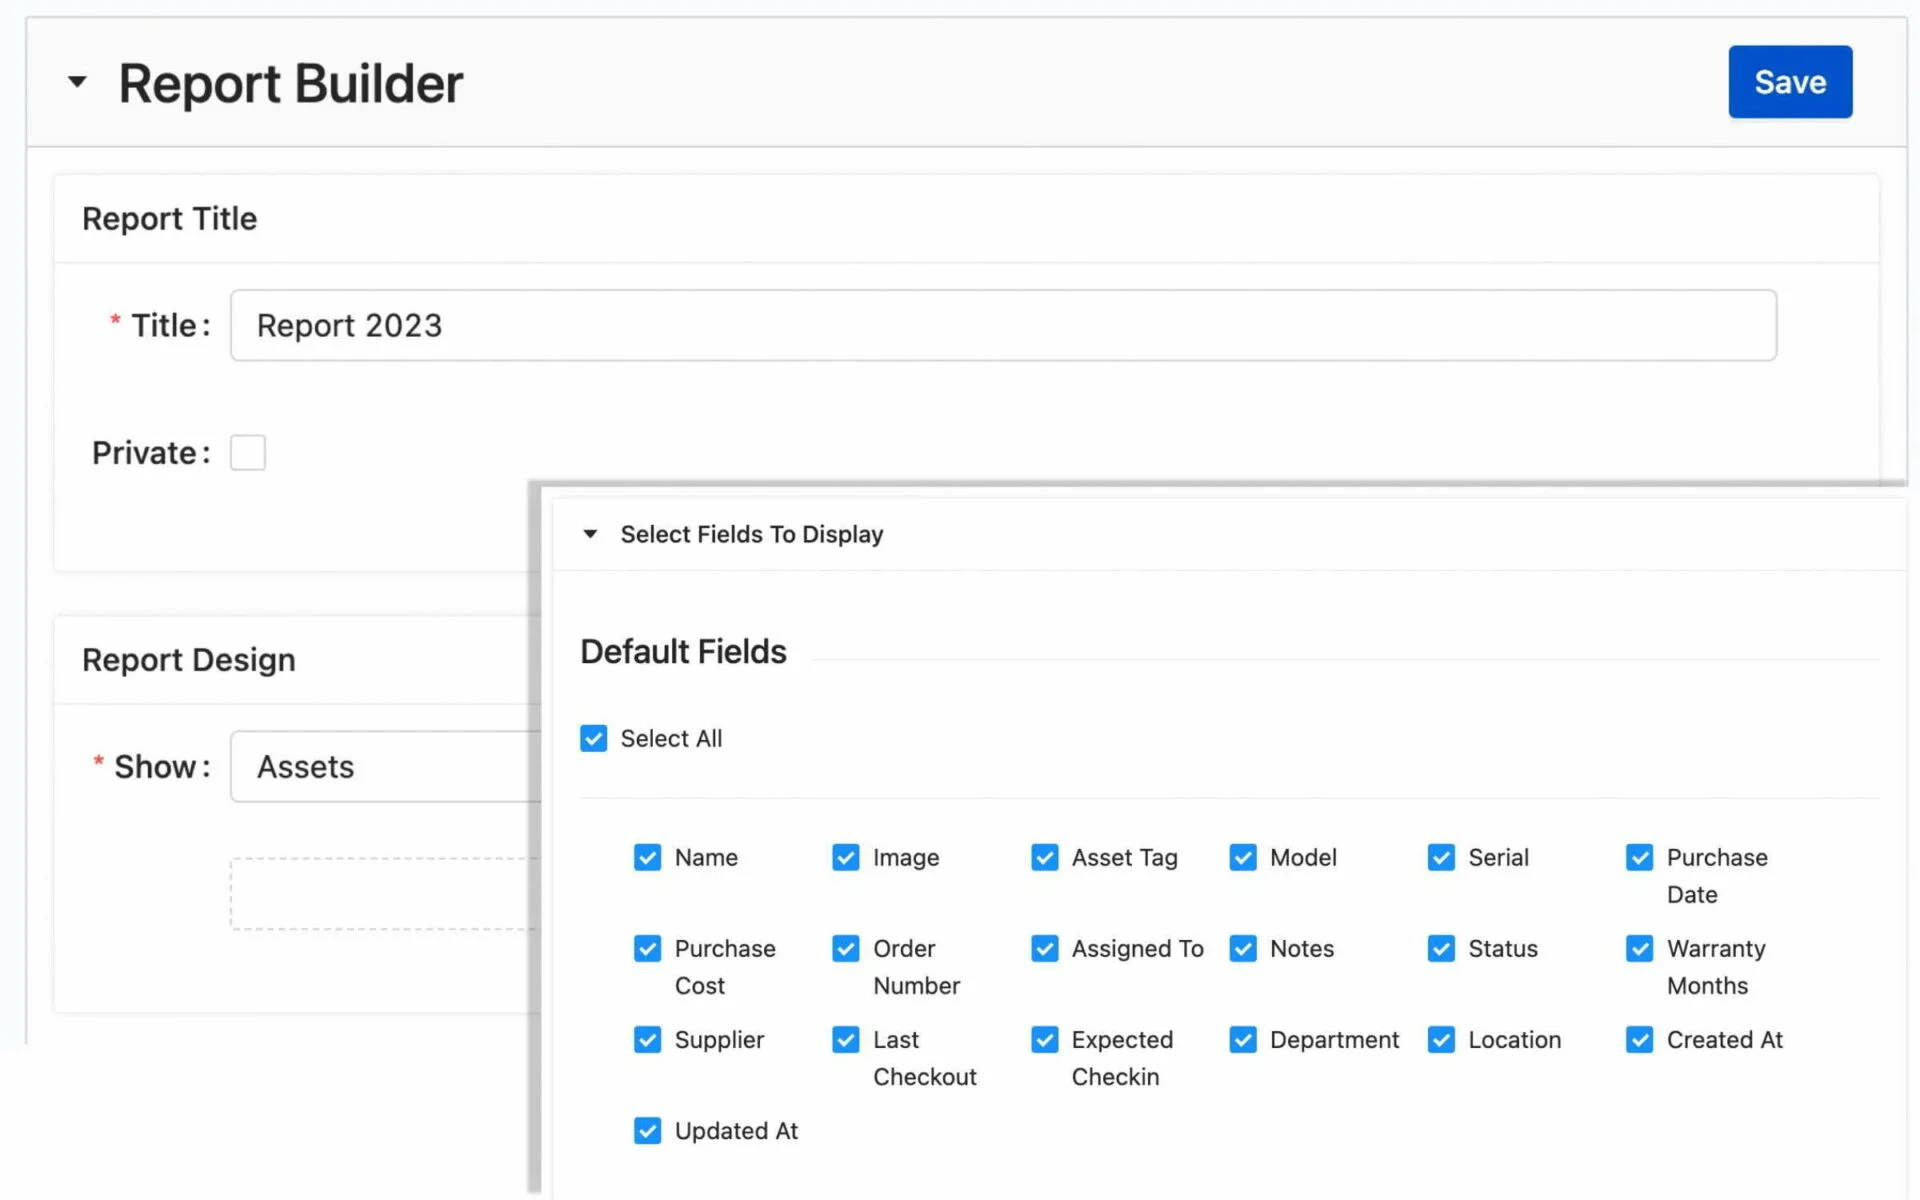The image size is (1920, 1200).
Task: Uncheck the Updated At checkbox
Action: [647, 1130]
